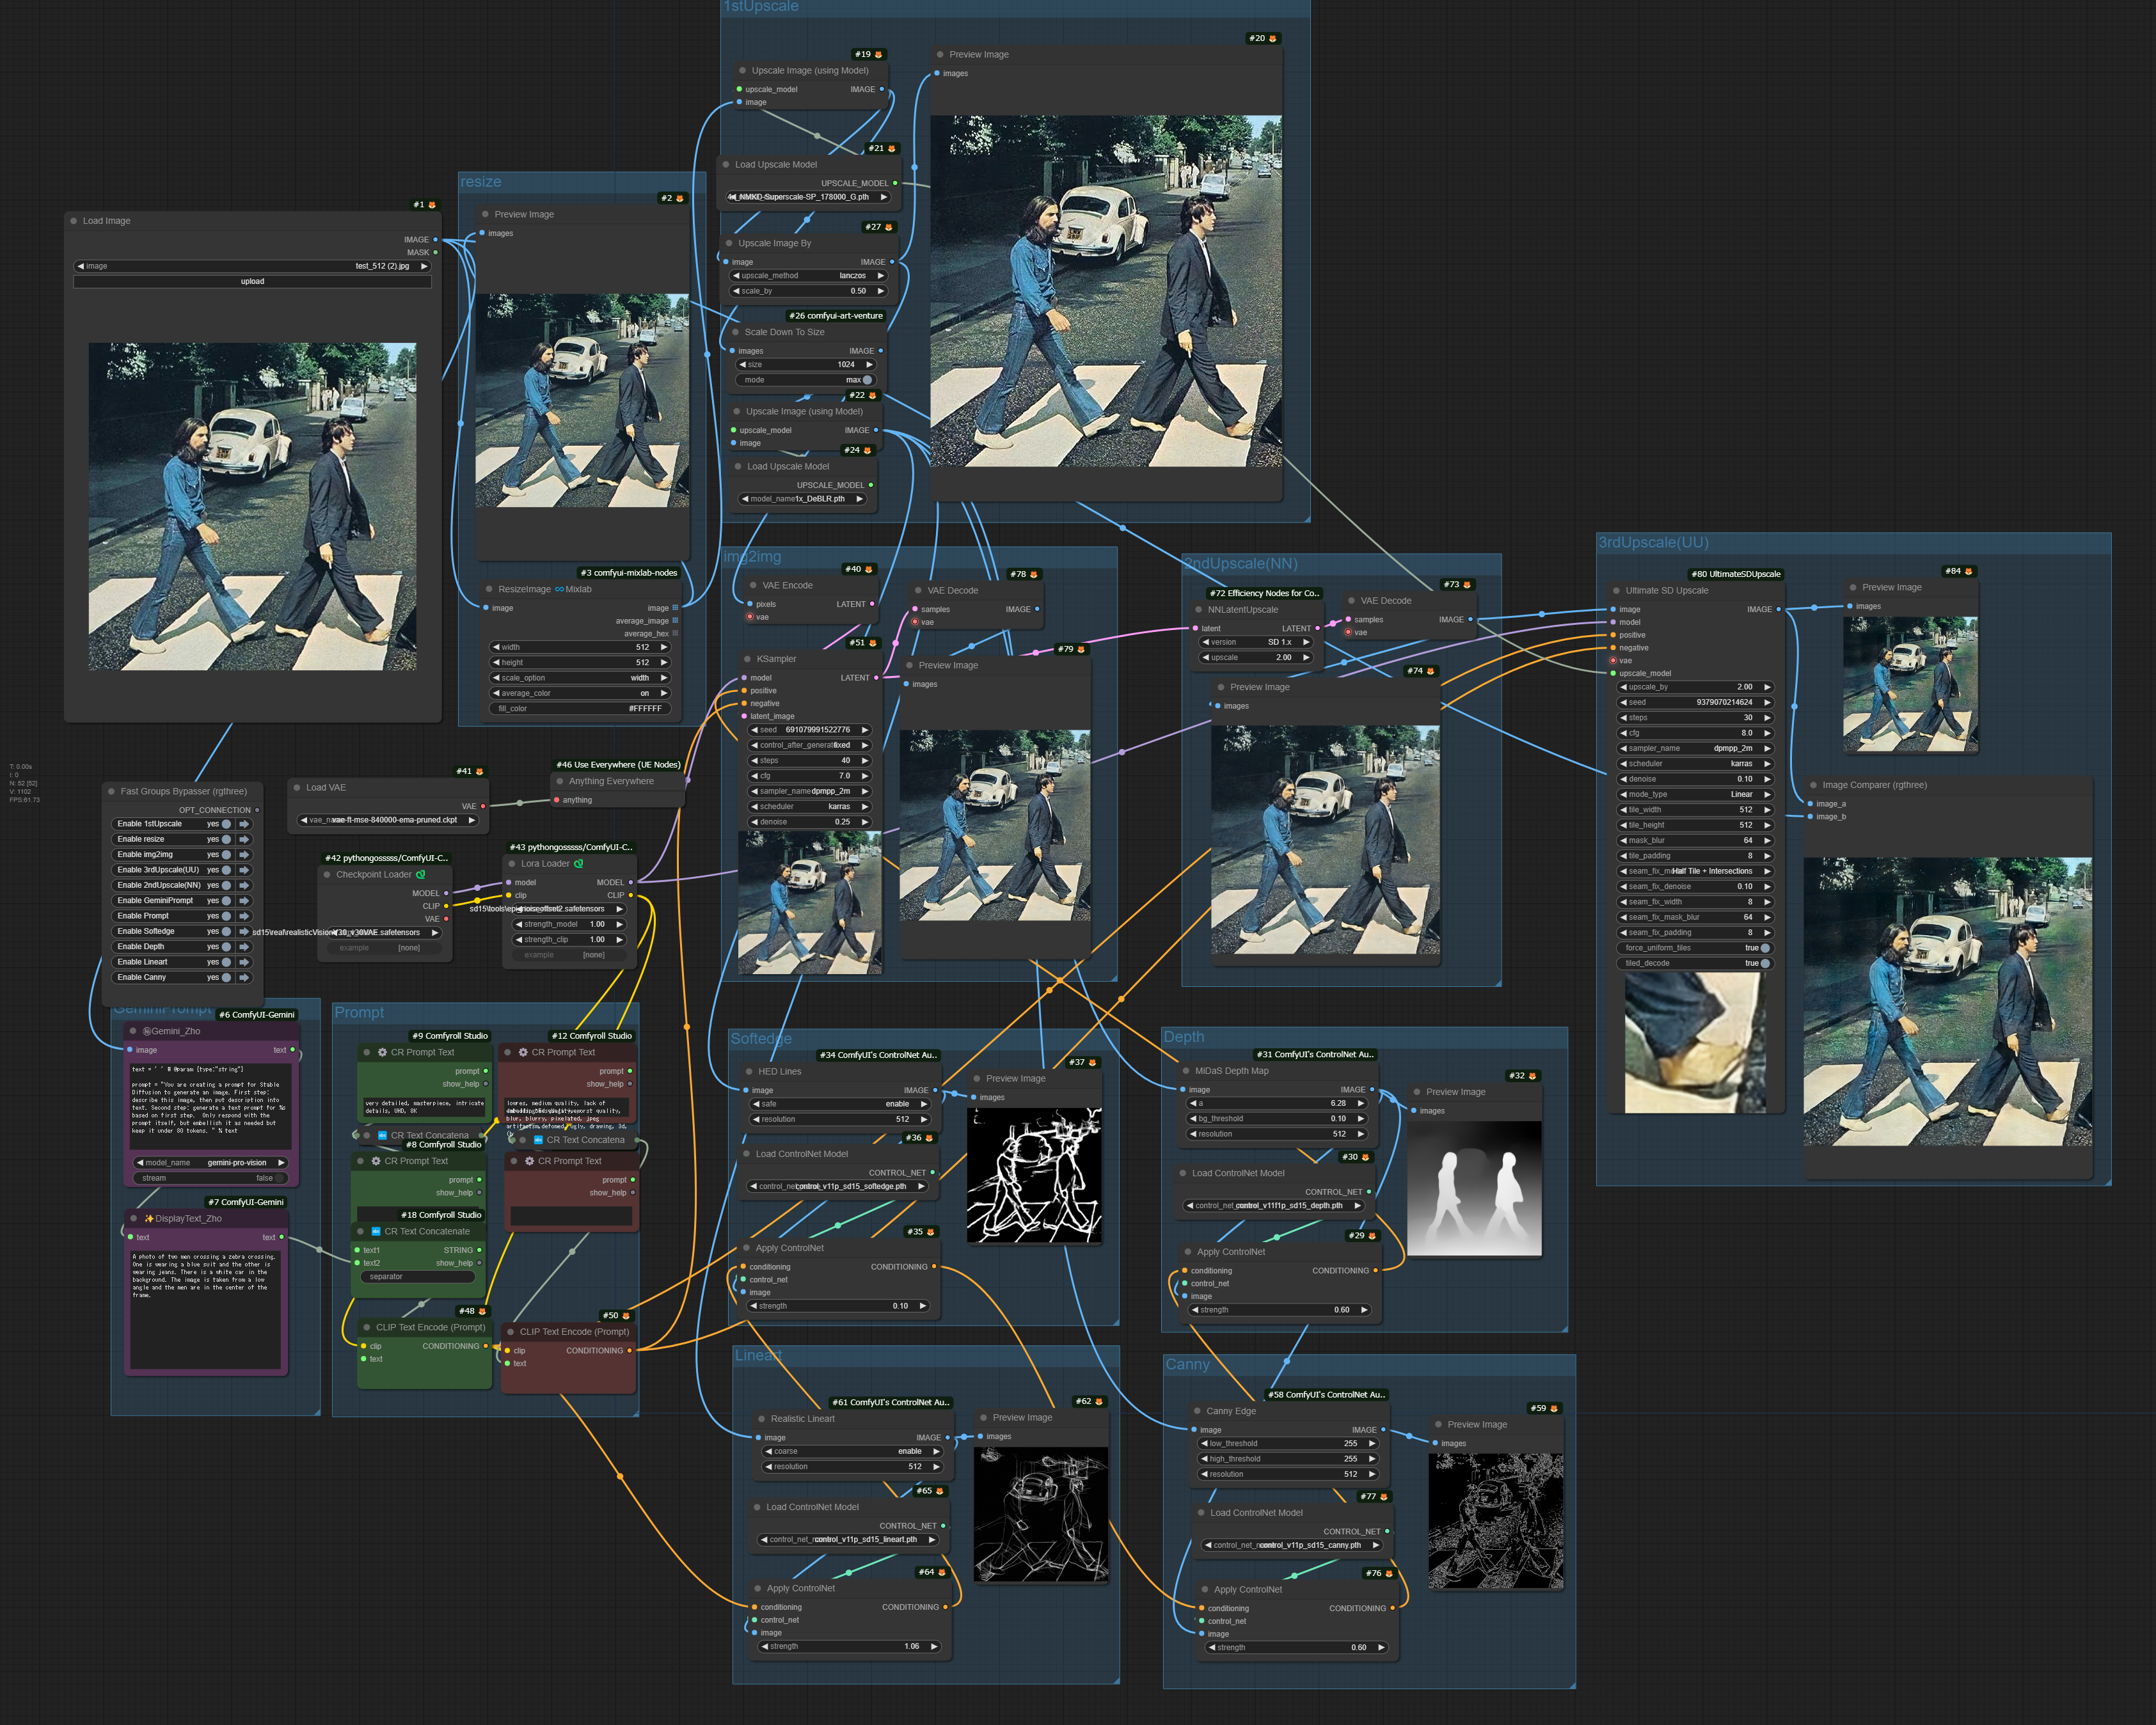Increase KSampler steps with right arrow
The image size is (2156, 1725).
(865, 761)
